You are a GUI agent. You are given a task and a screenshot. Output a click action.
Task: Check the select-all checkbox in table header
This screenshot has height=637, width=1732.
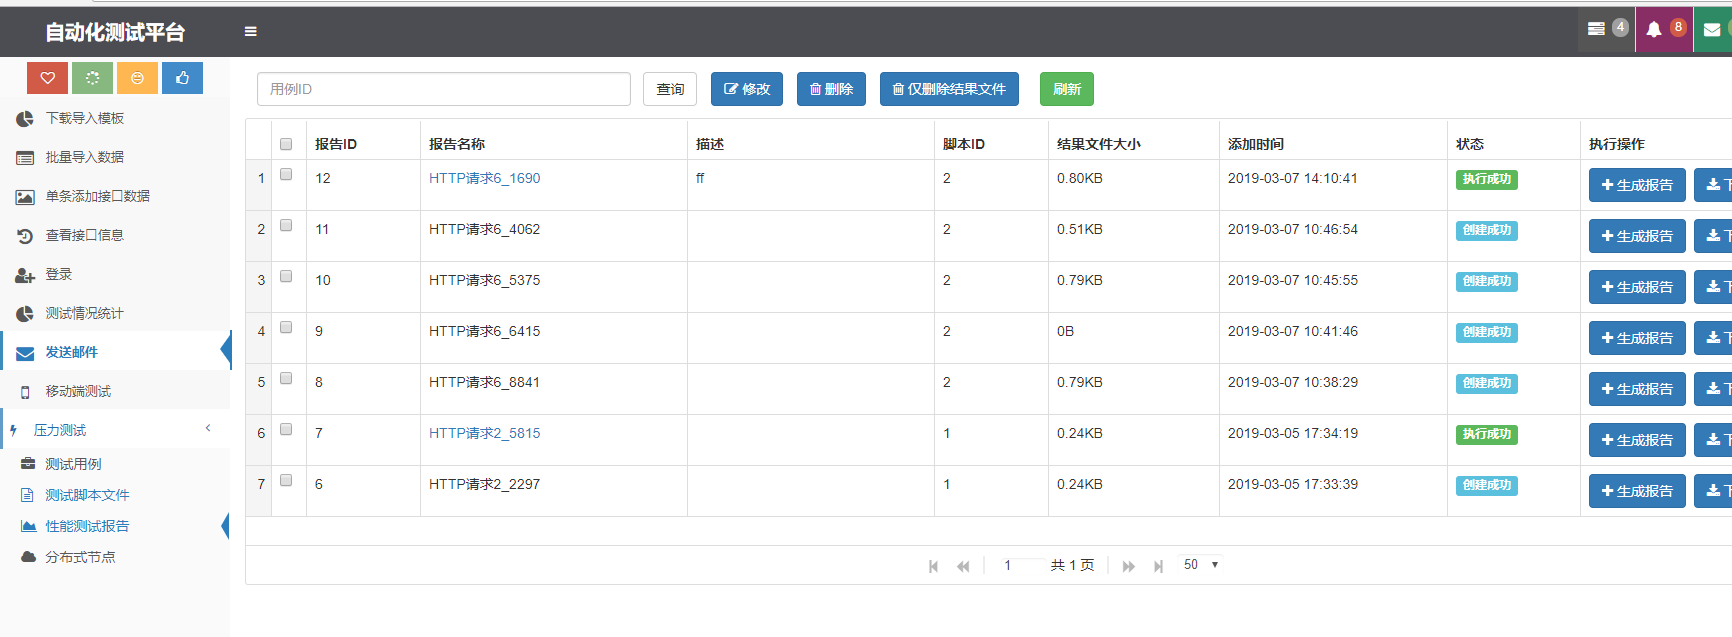tap(286, 144)
